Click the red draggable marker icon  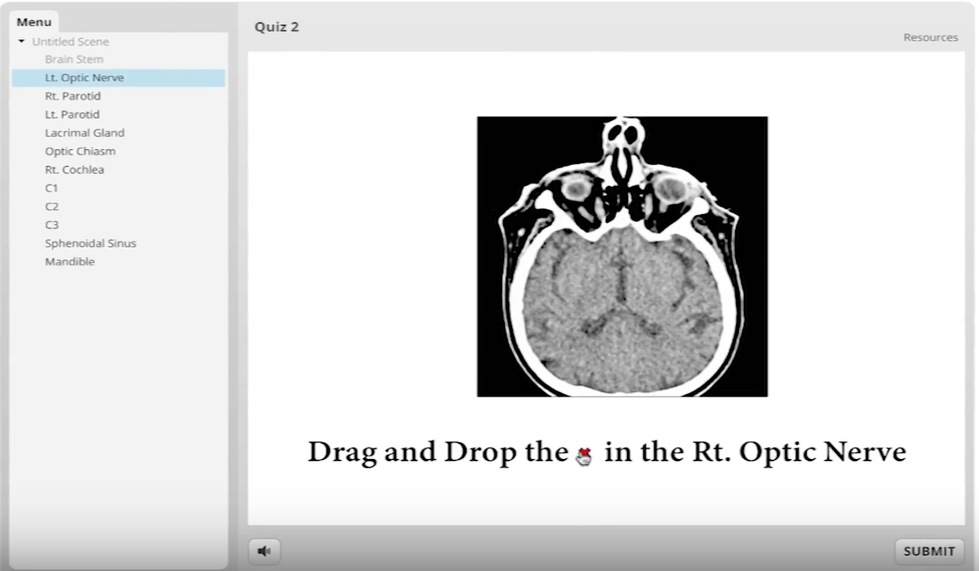click(585, 456)
